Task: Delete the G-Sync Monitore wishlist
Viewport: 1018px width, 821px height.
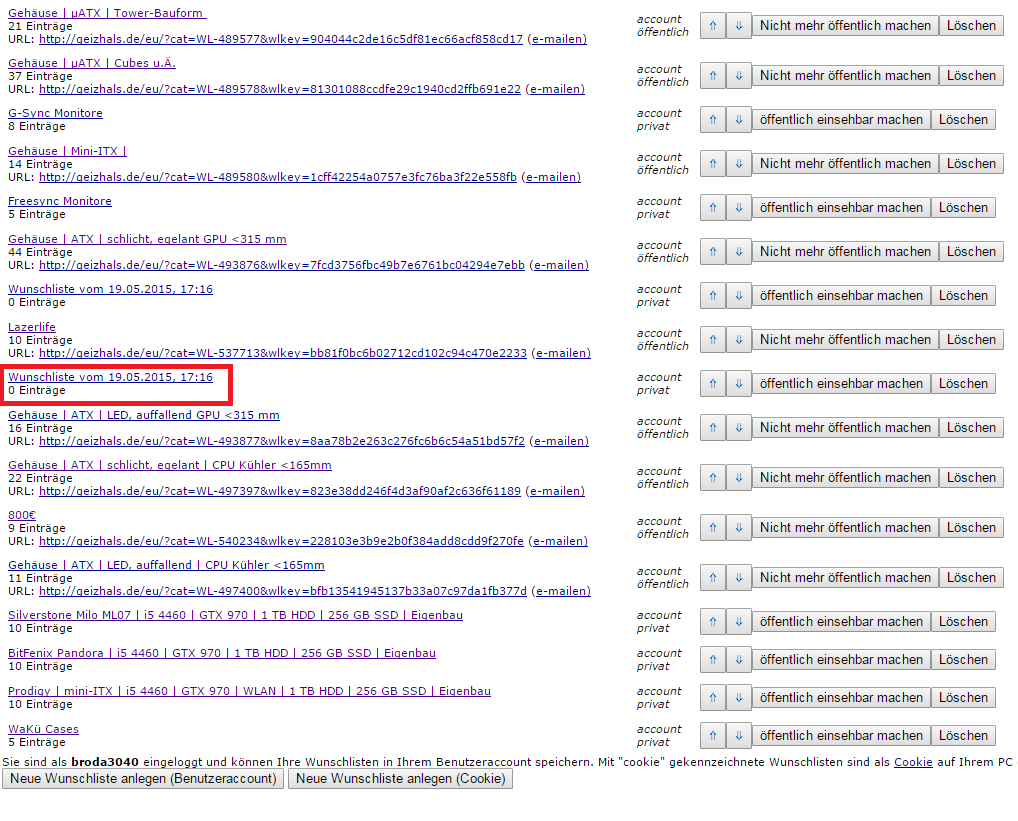Action: [x=963, y=120]
